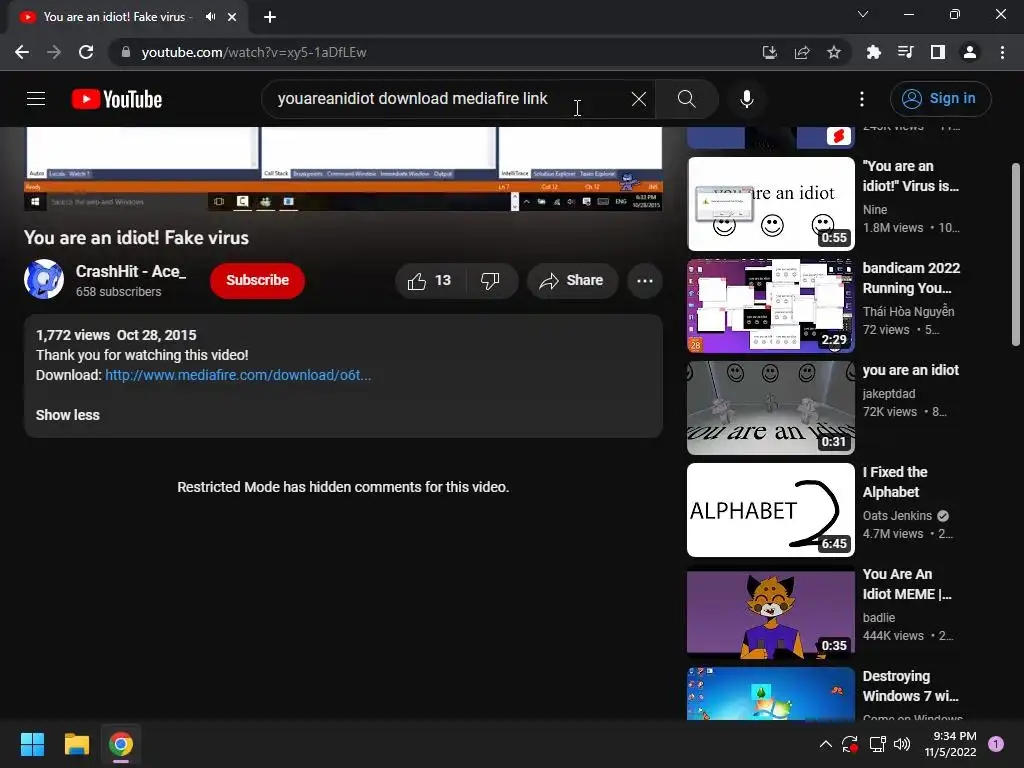Share this page icon in address bar
1024x768 pixels.
[x=802, y=52]
